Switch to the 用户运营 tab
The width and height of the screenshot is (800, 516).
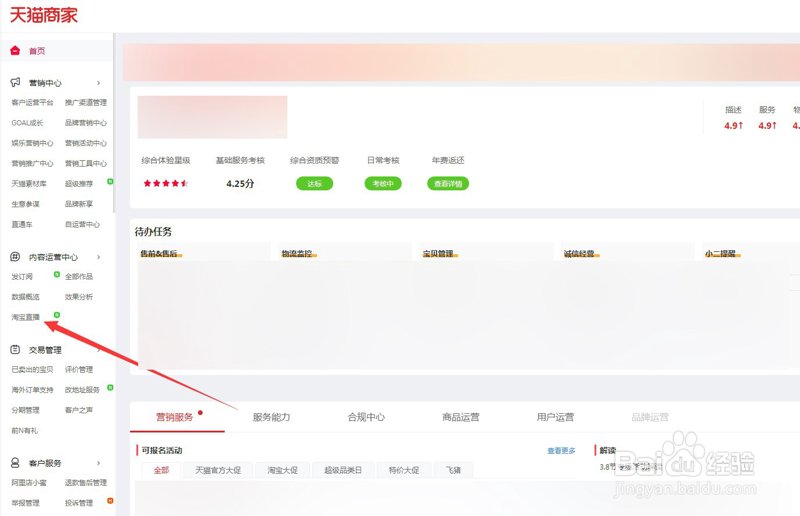[555, 417]
